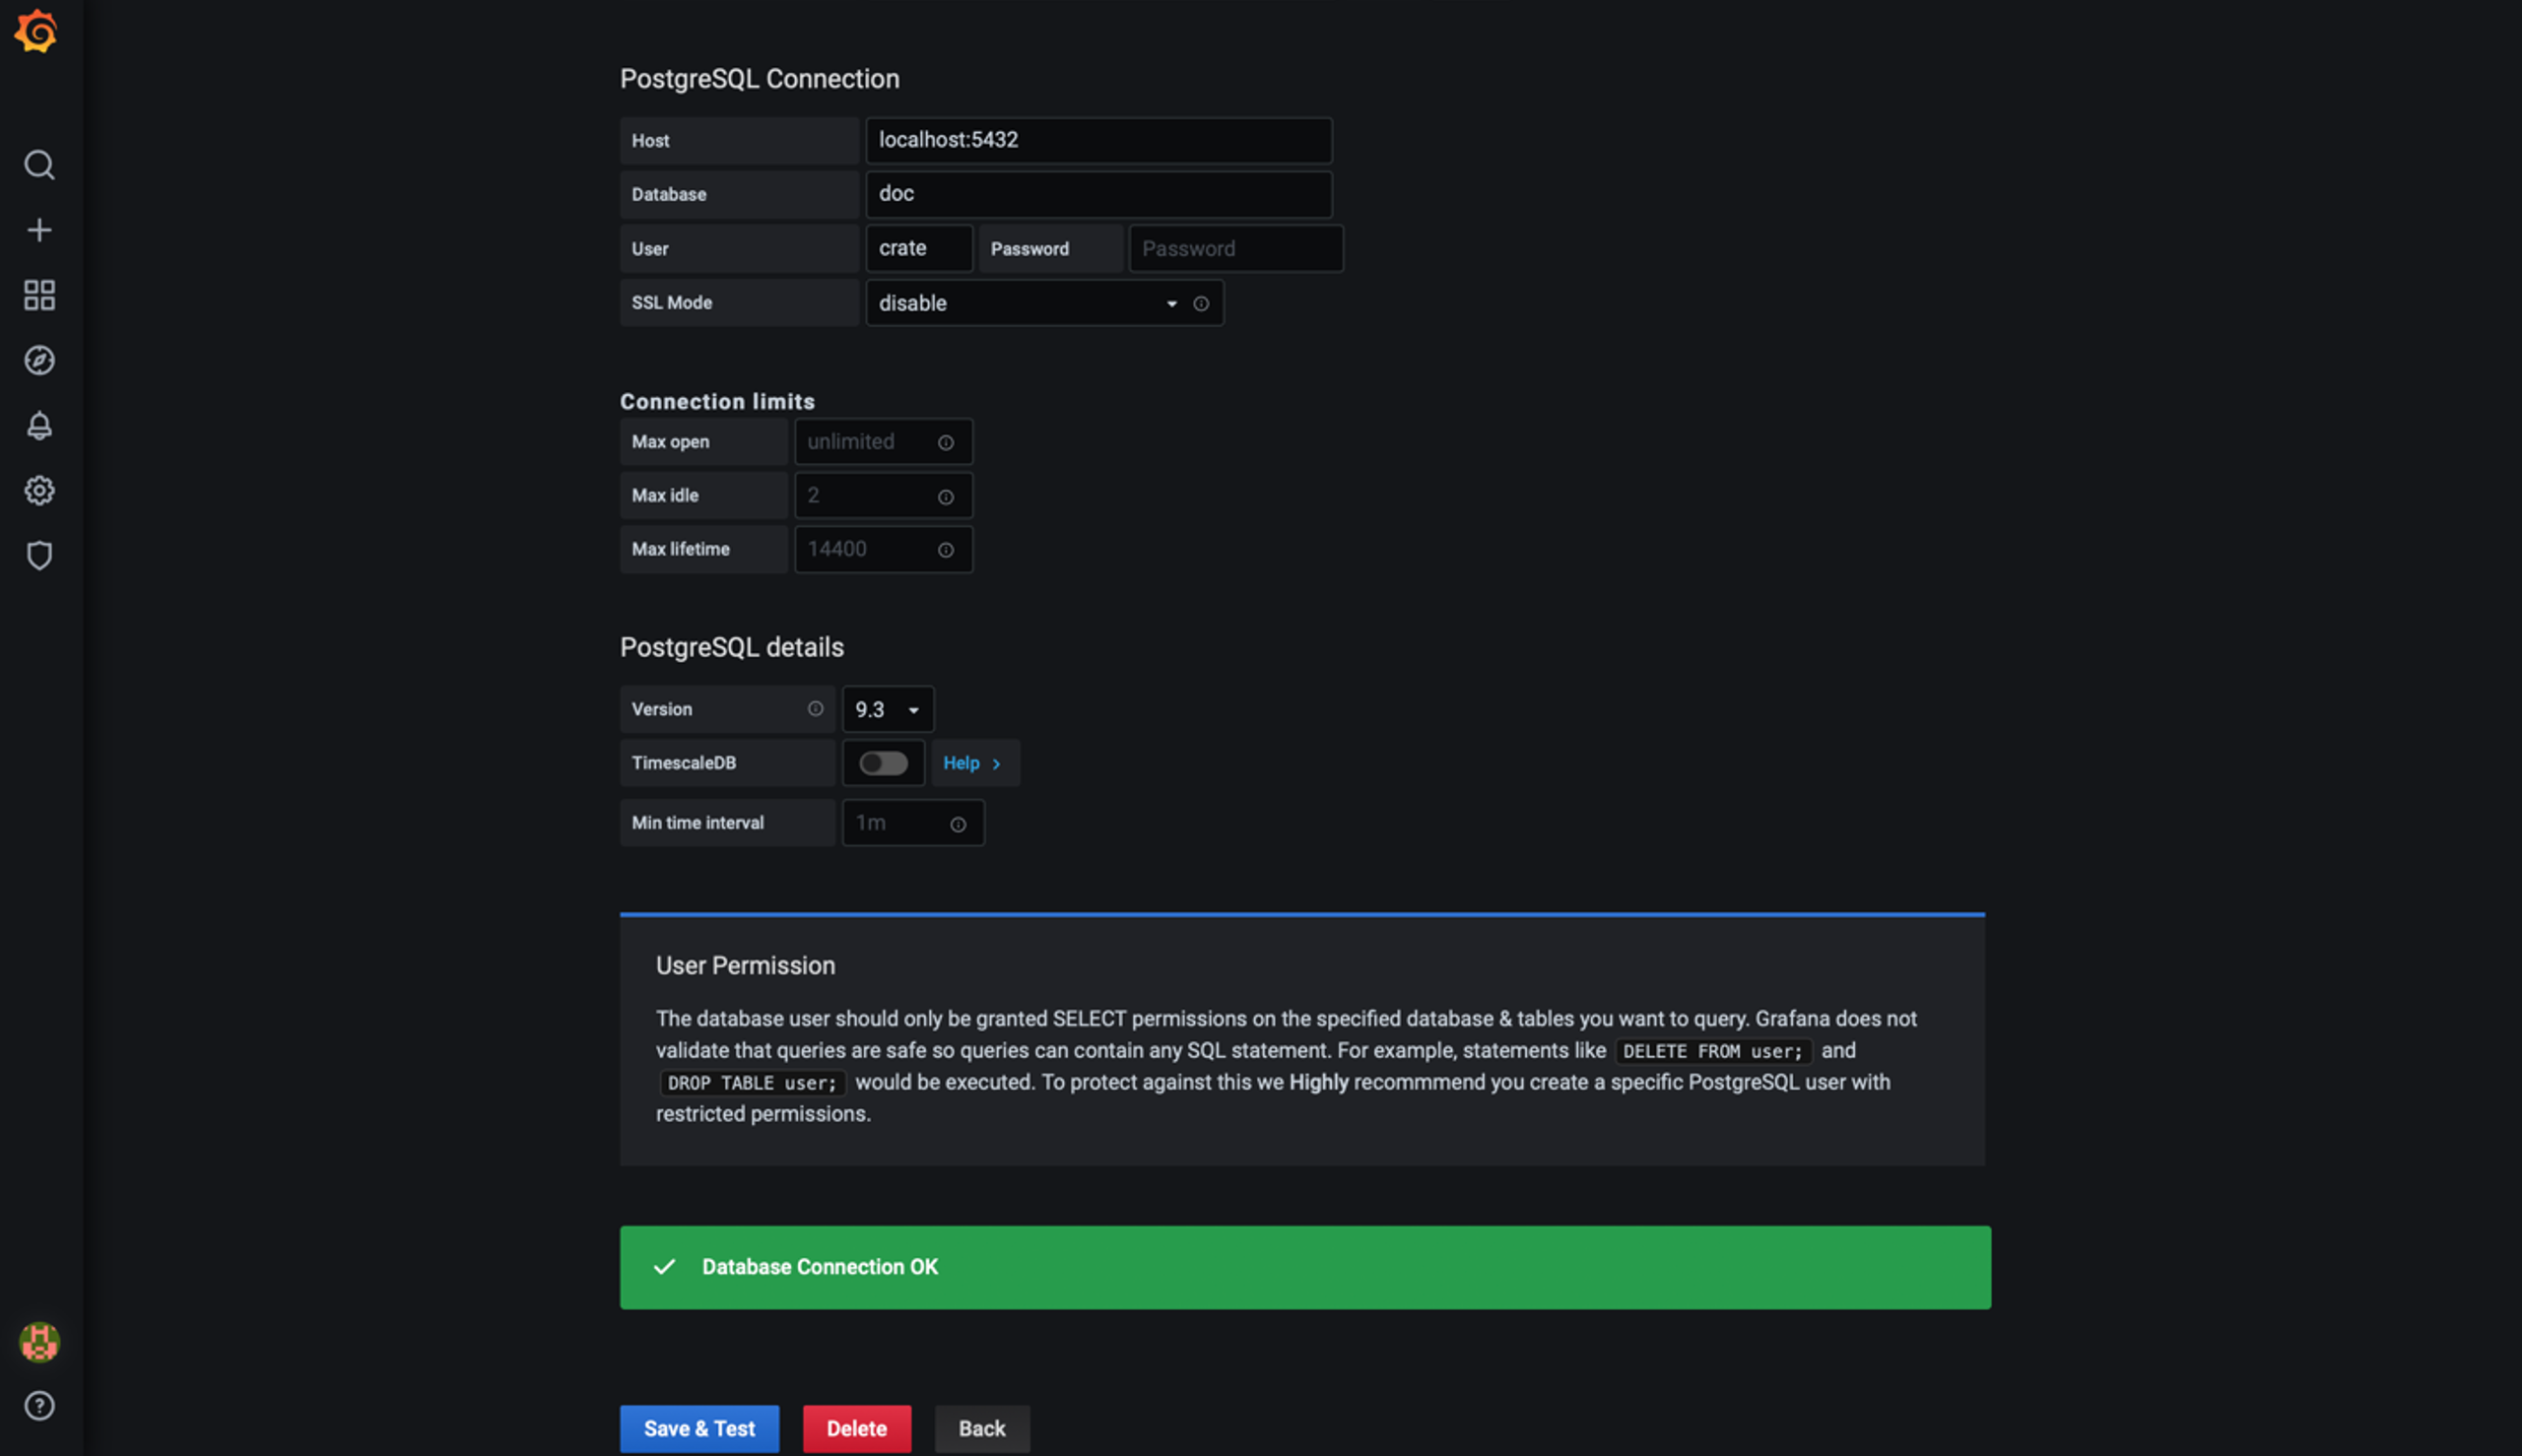Image resolution: width=2522 pixels, height=1456 pixels.
Task: Edit the User field crate
Action: click(x=918, y=248)
